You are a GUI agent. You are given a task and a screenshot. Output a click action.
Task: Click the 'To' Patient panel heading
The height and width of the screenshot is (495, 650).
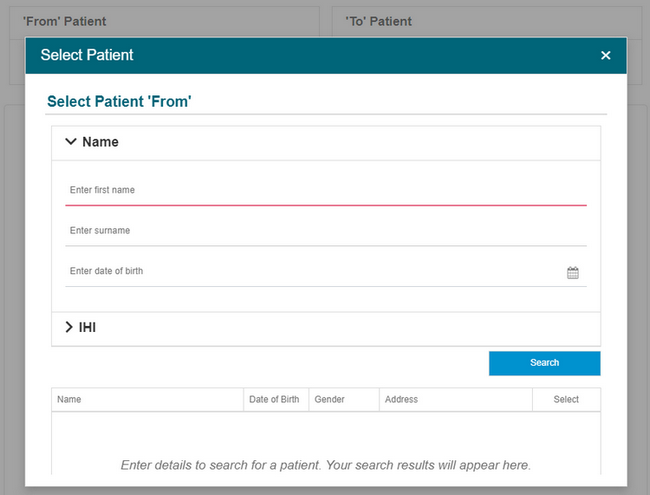pos(378,21)
